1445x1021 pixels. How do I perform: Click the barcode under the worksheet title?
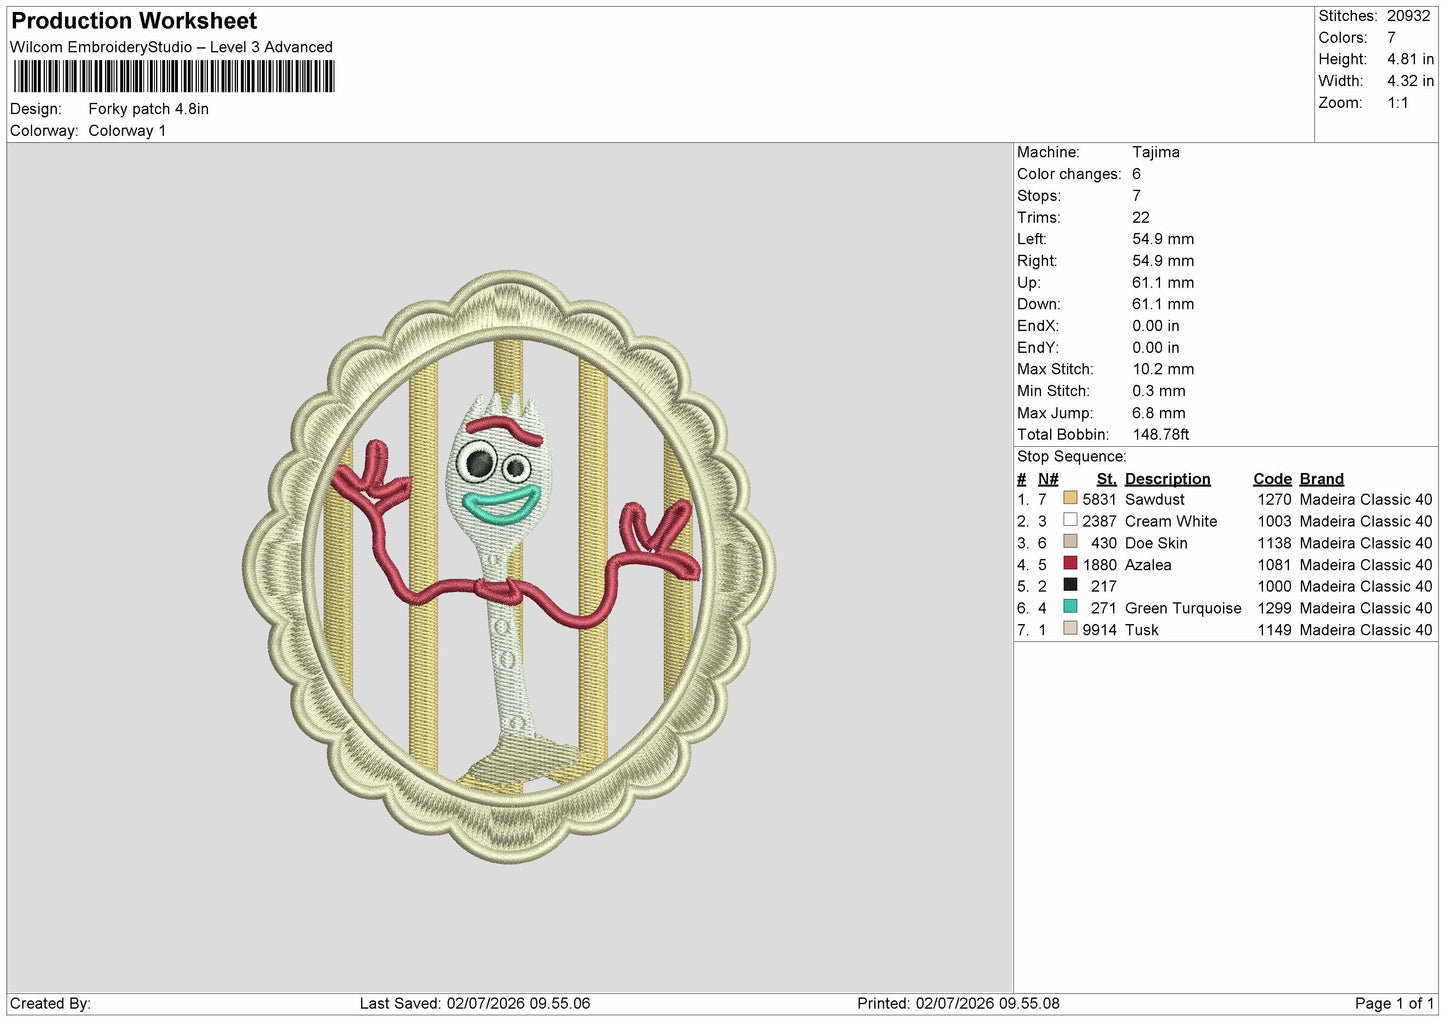pos(174,77)
